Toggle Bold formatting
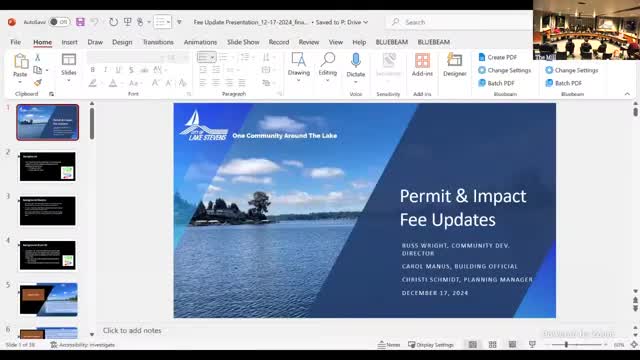This screenshot has height=360, width=640. 93,70
